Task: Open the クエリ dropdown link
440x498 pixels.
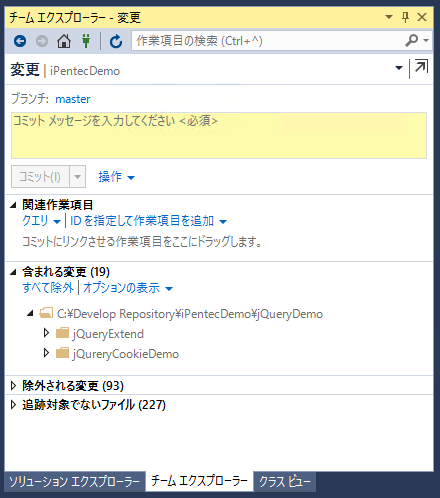Action: (41, 221)
